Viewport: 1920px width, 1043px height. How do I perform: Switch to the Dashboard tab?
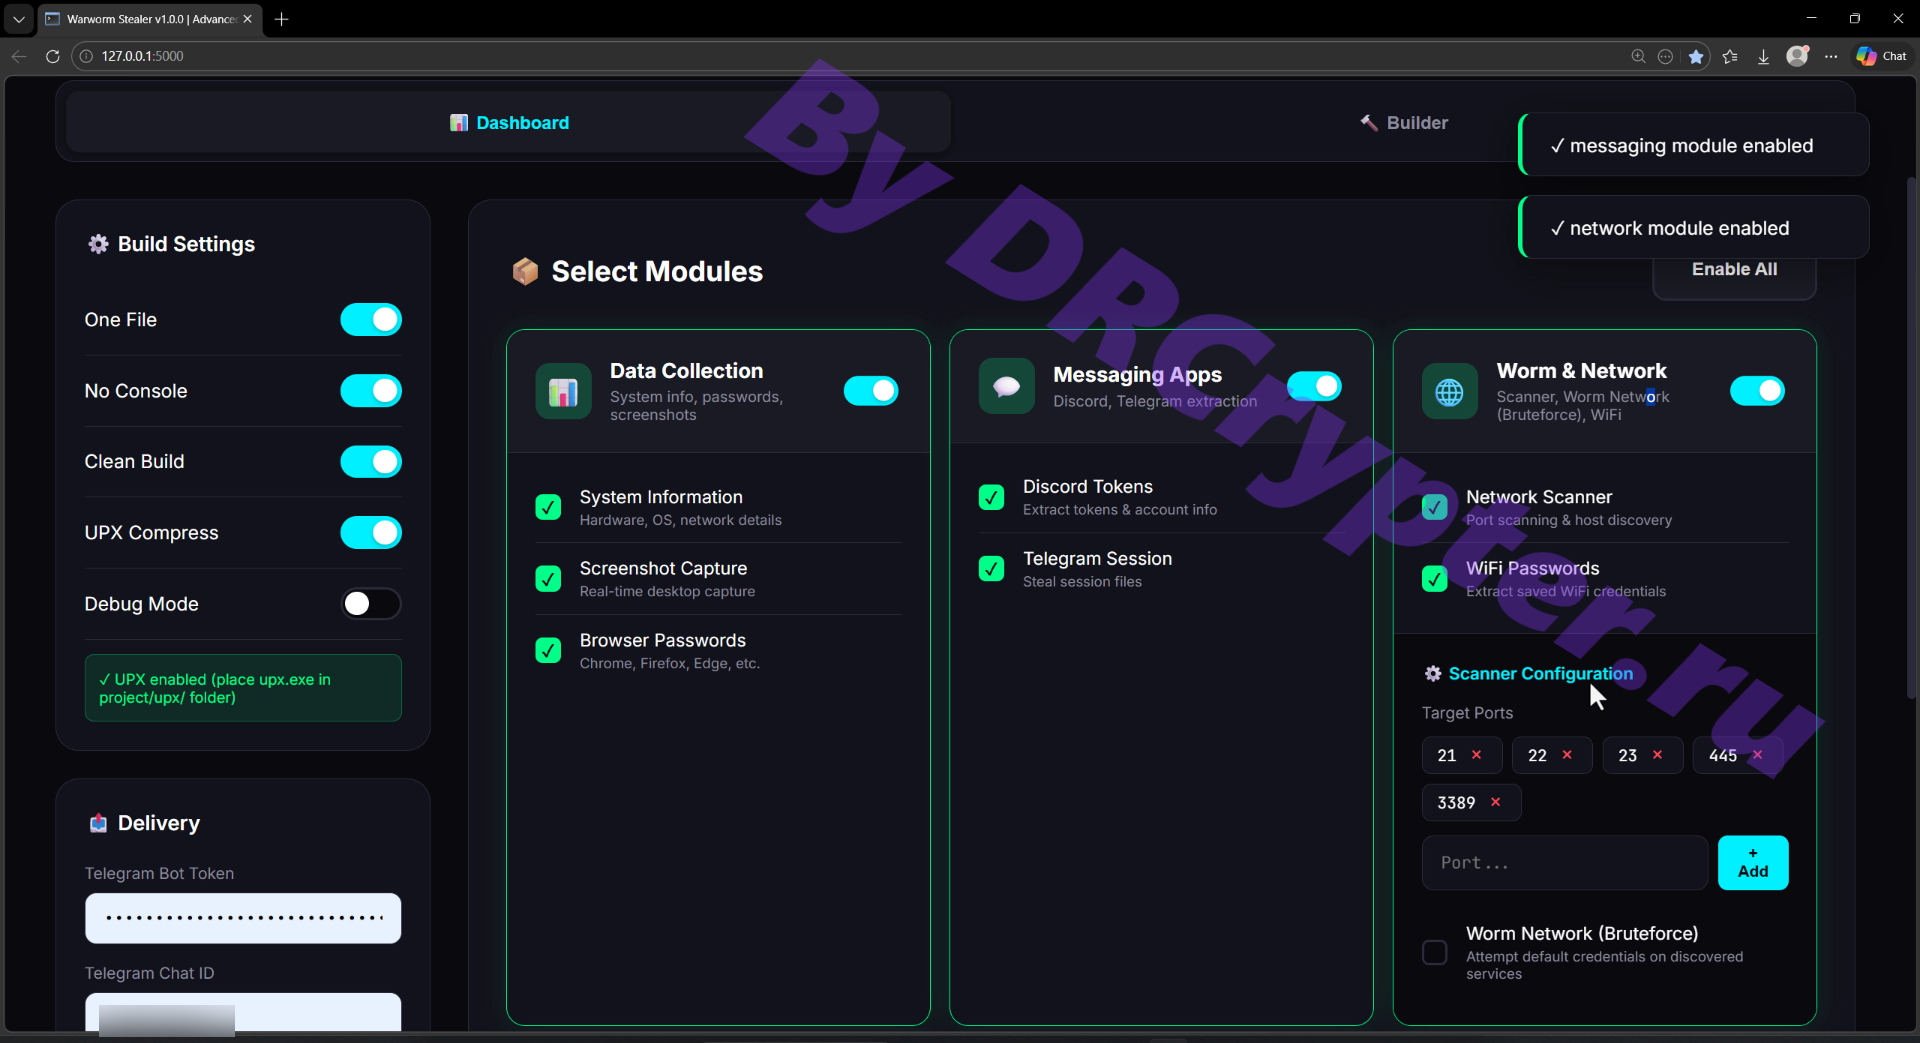point(508,123)
